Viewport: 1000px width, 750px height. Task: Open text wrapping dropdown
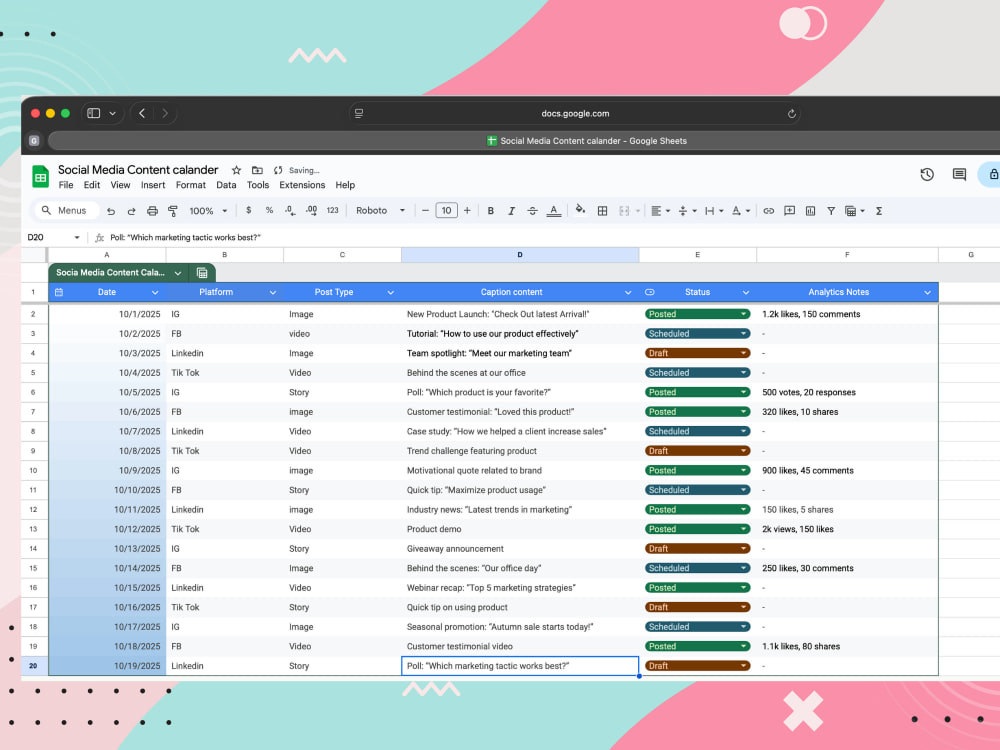pyautogui.click(x=714, y=211)
